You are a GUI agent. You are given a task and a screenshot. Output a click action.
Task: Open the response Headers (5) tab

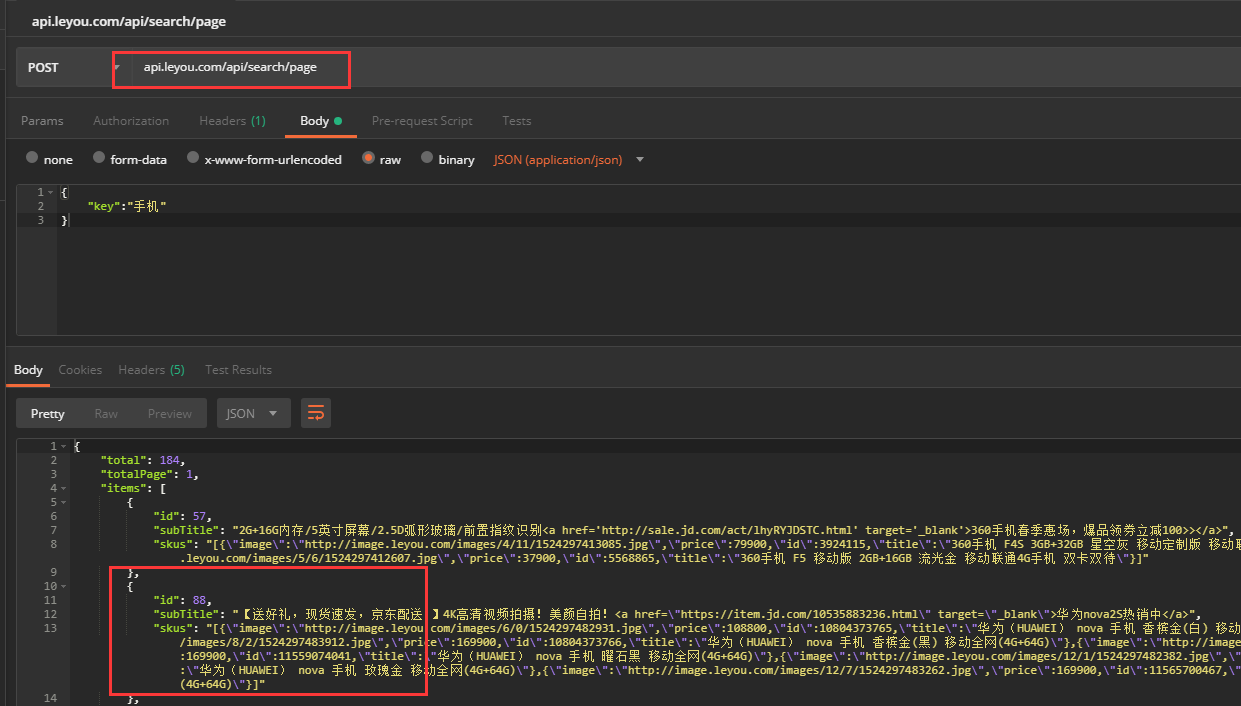pyautogui.click(x=151, y=370)
